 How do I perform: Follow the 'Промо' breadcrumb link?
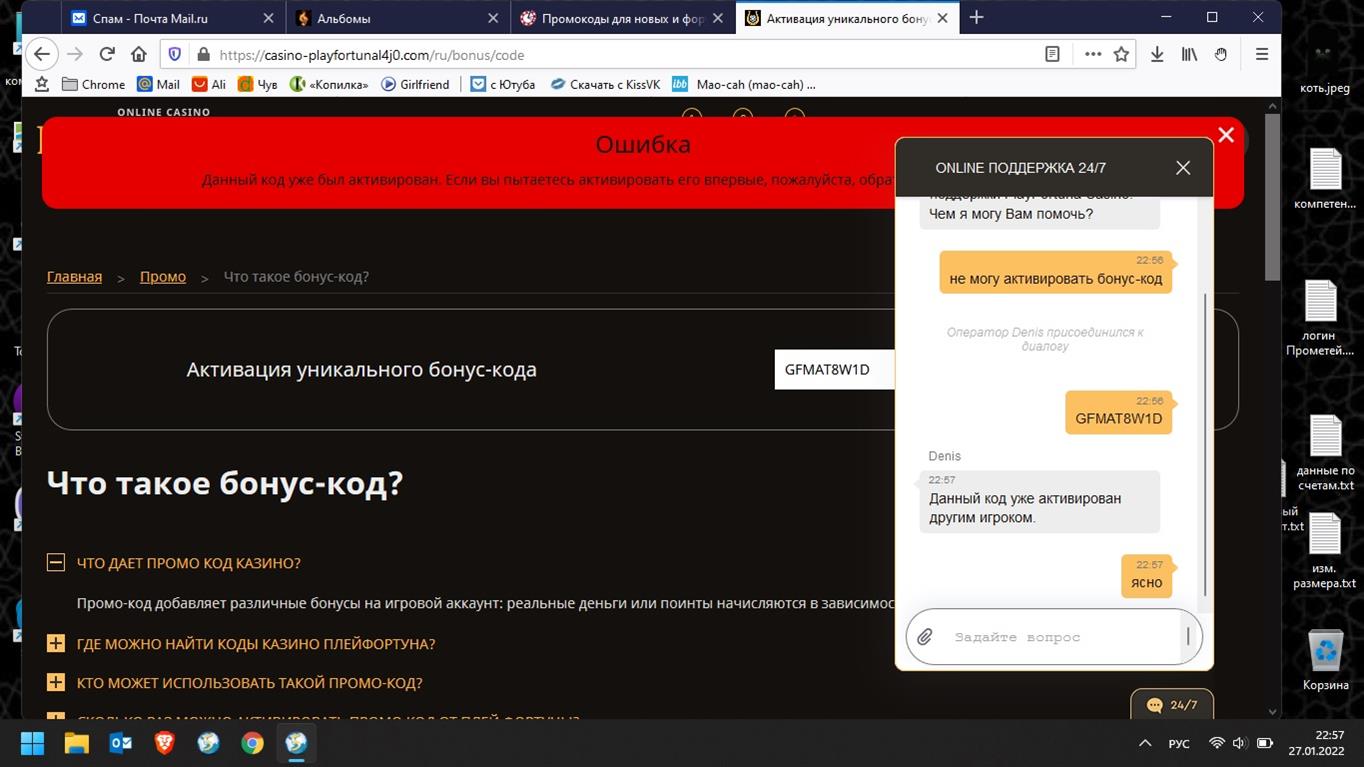(163, 277)
